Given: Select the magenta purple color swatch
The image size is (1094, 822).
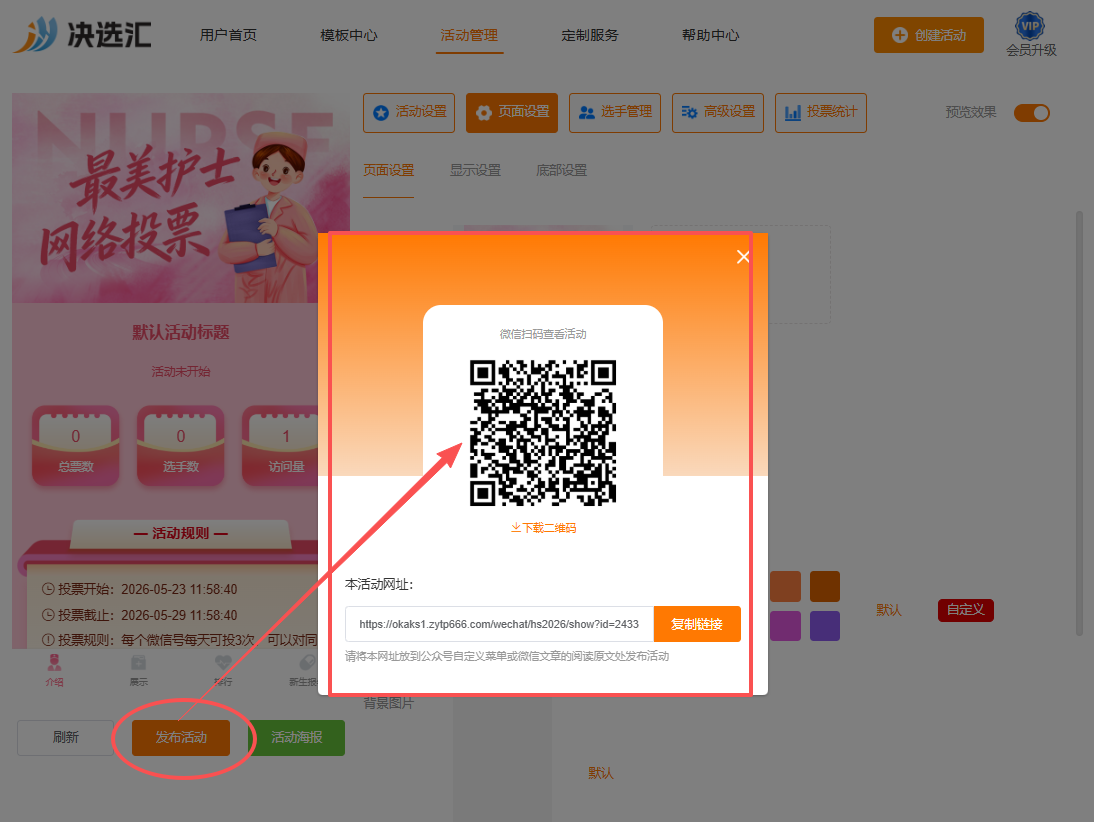Looking at the screenshot, I should (785, 626).
